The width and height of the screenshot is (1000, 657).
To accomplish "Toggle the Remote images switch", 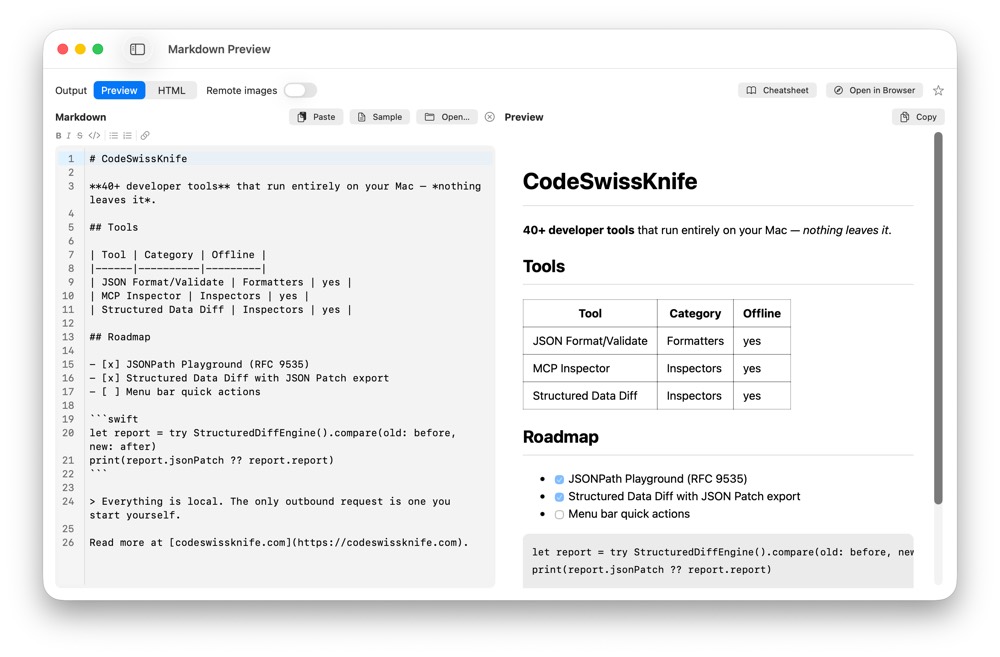I will (300, 90).
